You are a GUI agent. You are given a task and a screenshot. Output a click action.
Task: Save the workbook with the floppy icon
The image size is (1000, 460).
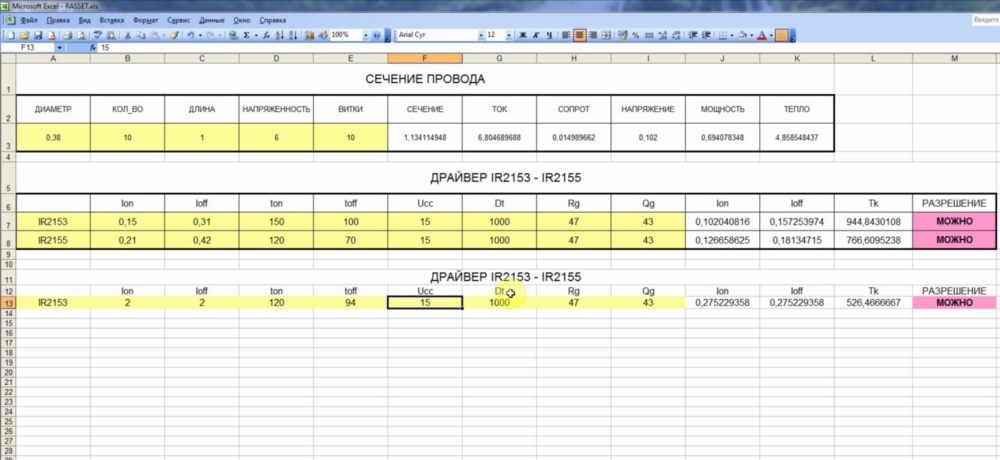pyautogui.click(x=38, y=35)
